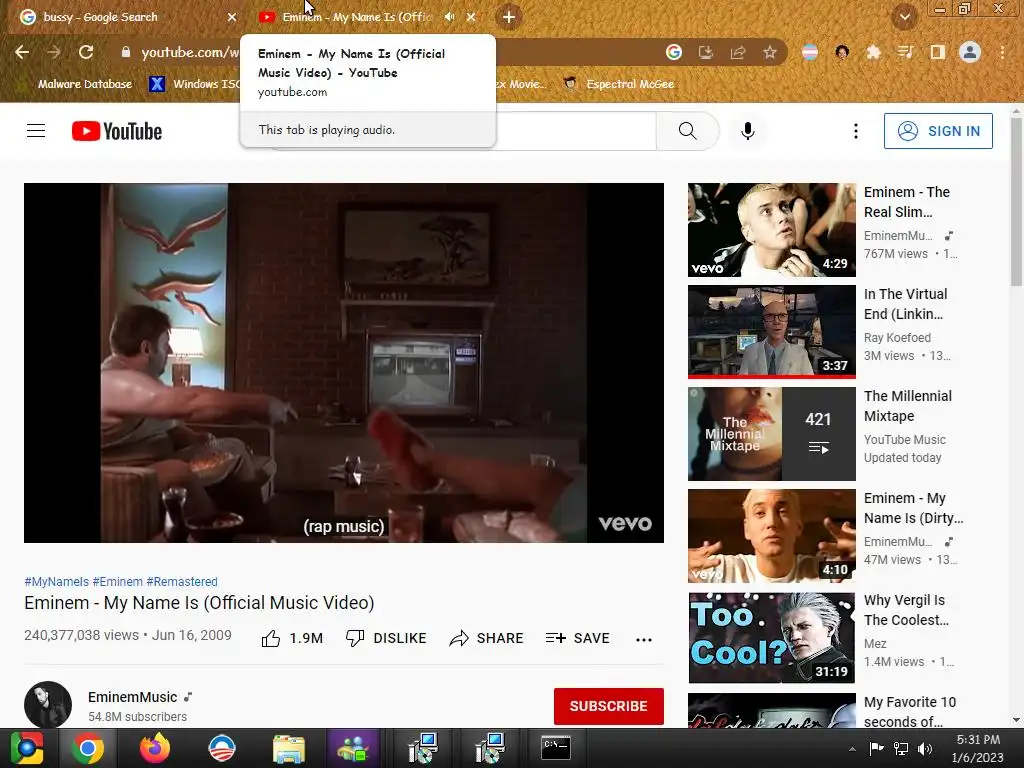1024x768 pixels.
Task: View site info via lock icon
Action: coord(126,52)
